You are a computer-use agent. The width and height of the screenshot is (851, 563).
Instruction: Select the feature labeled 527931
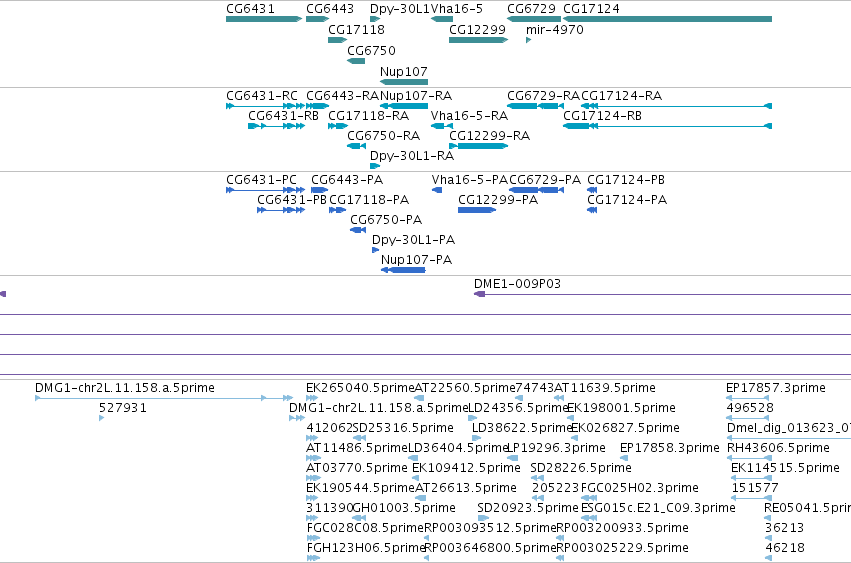tap(123, 408)
